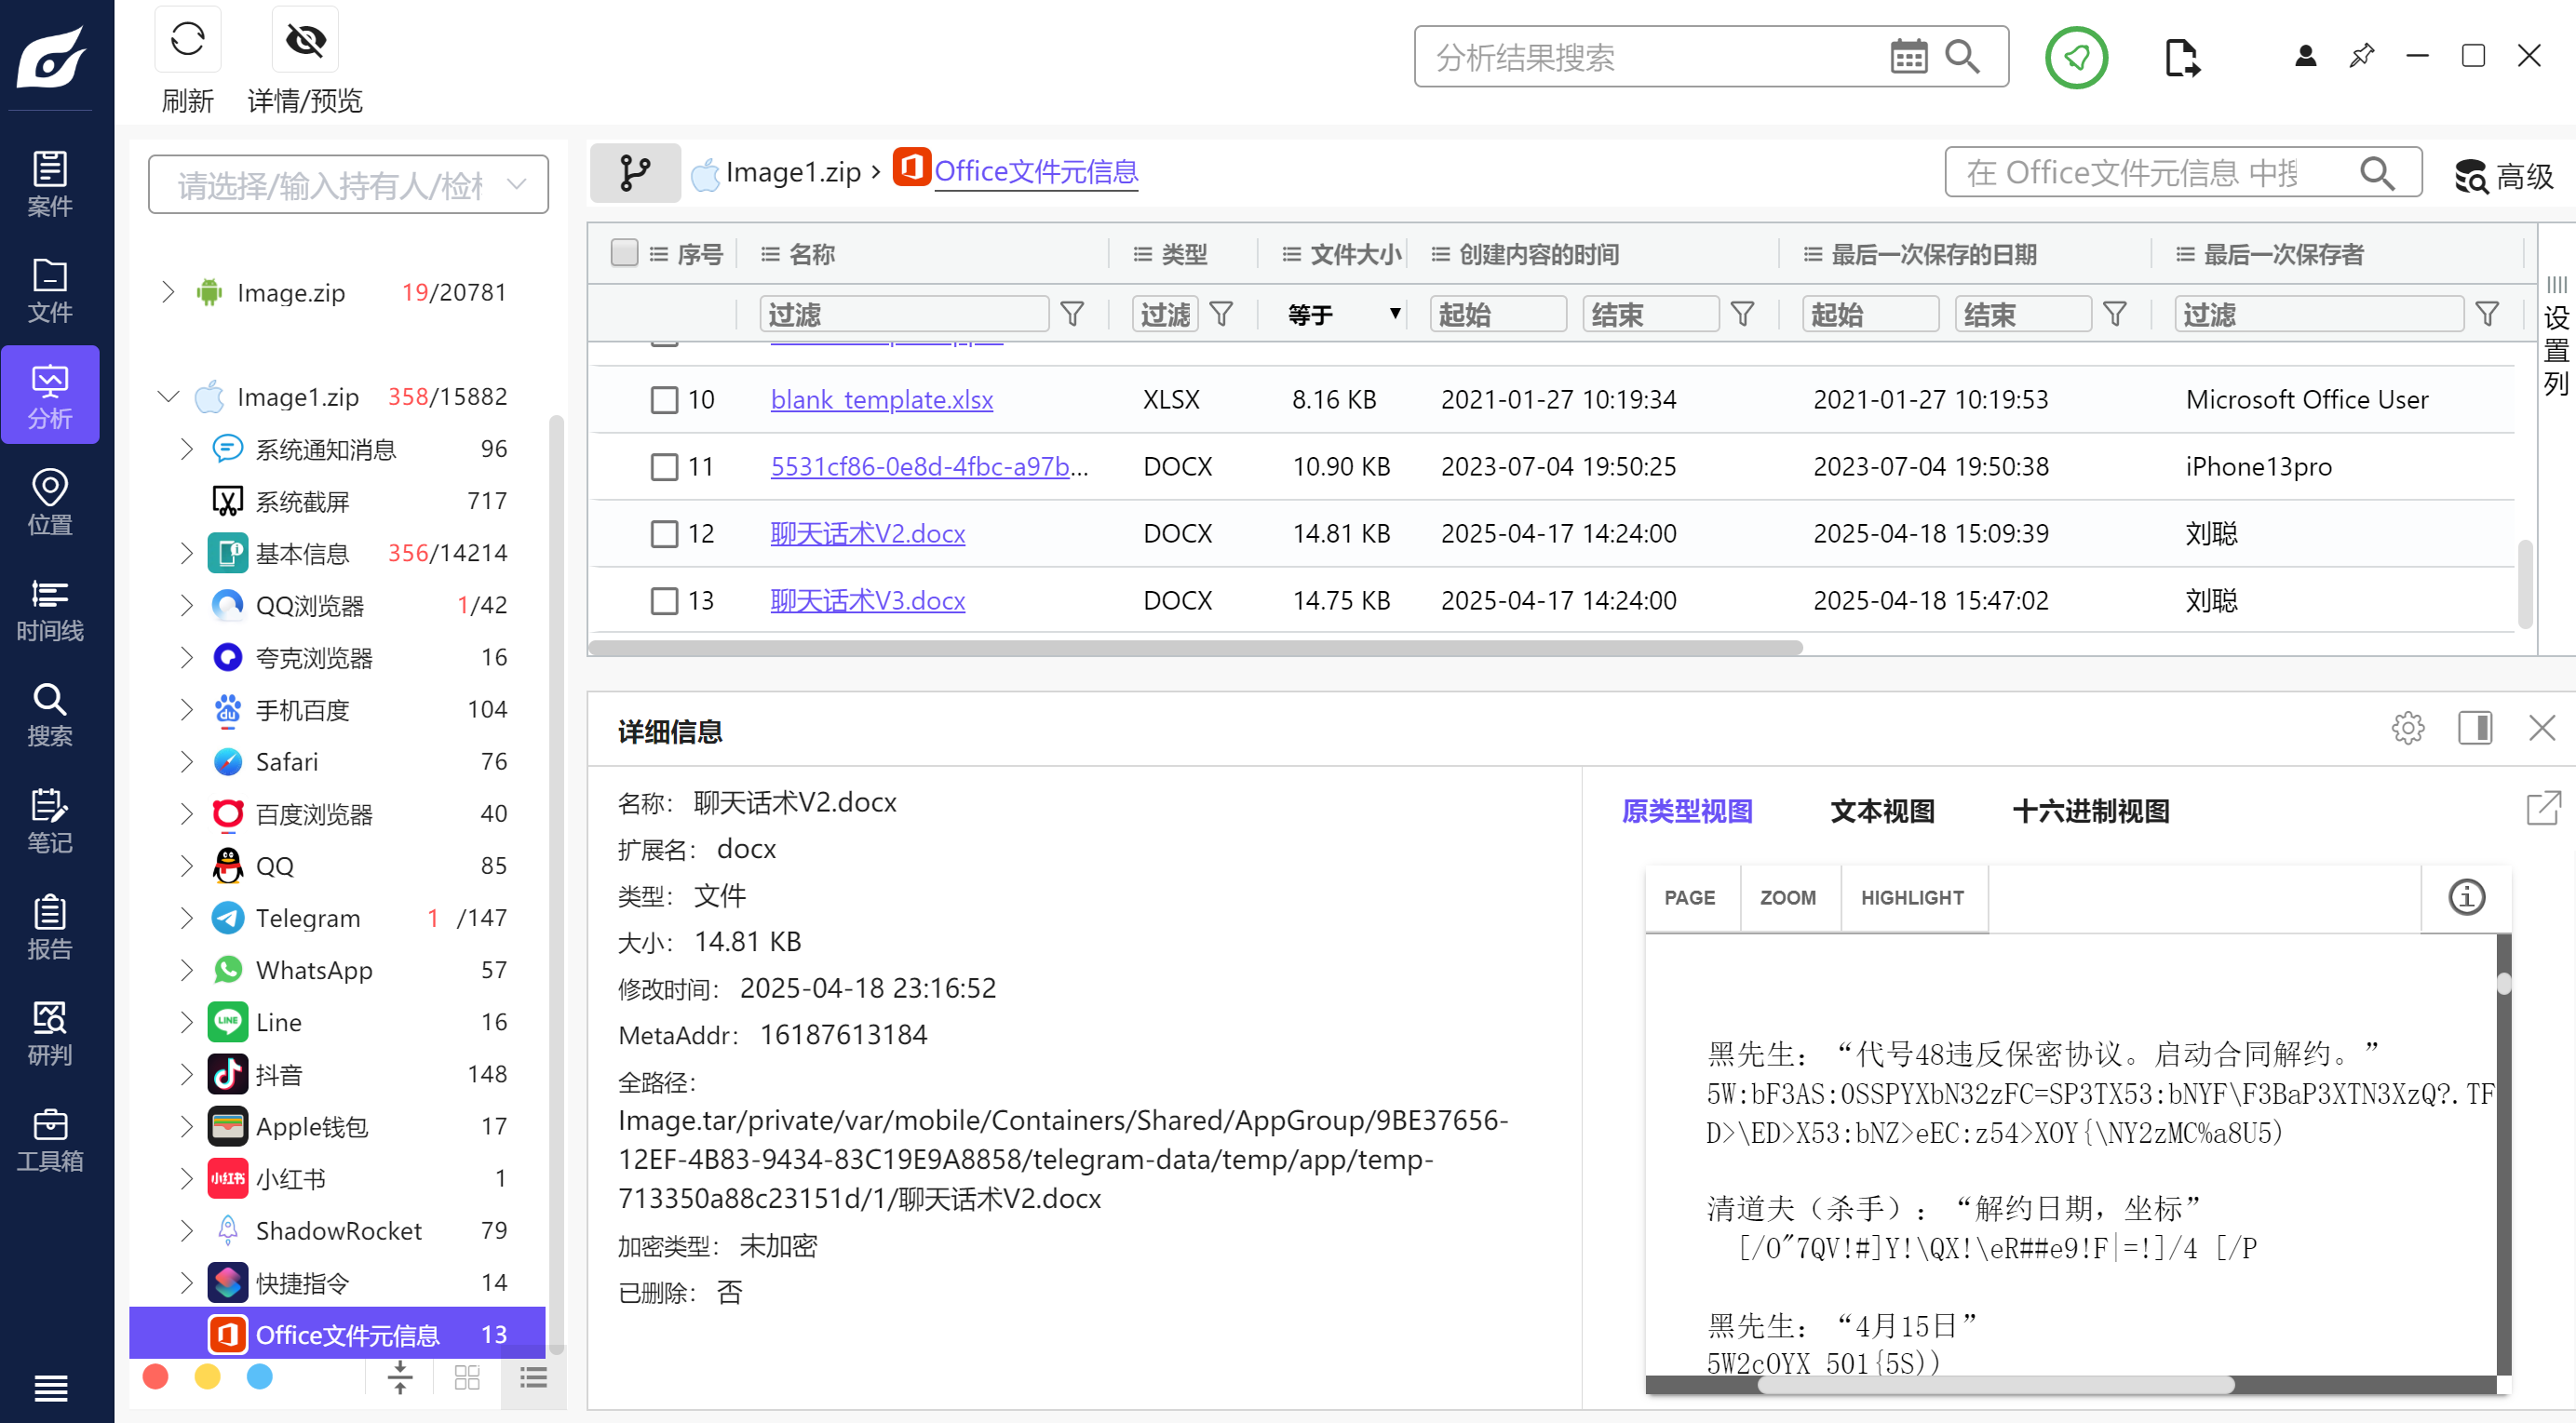The width and height of the screenshot is (2576, 1423).
Task: Toggle the name column filter funnel
Action: coord(1072,314)
